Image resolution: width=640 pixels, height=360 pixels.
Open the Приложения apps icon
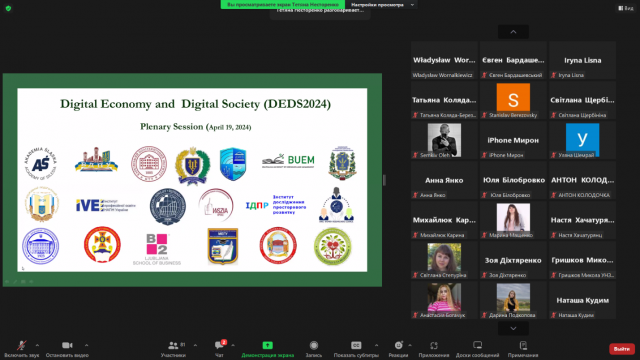pos(433,346)
